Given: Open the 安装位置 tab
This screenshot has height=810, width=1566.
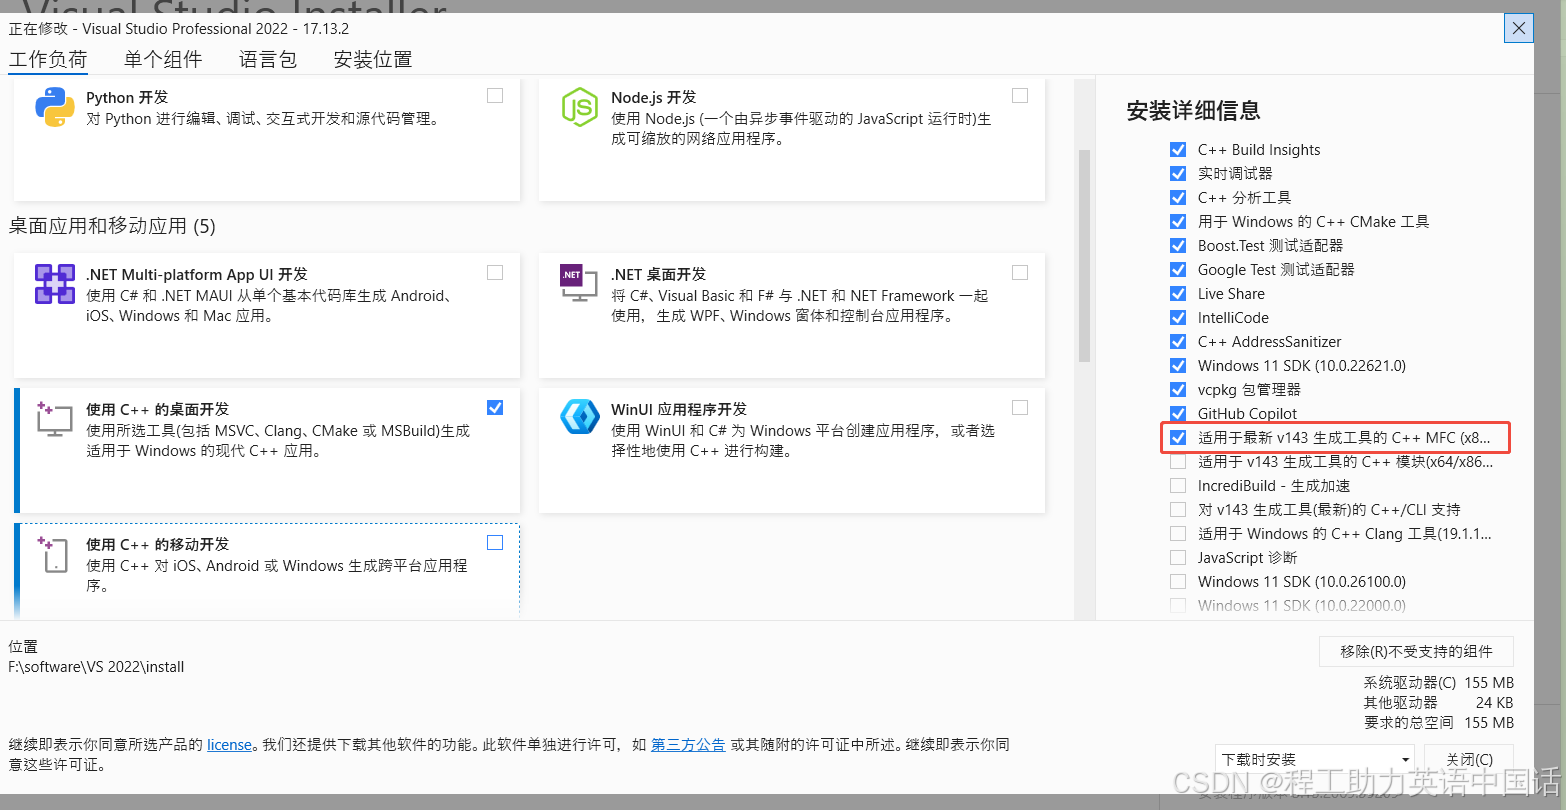Looking at the screenshot, I should tap(373, 59).
